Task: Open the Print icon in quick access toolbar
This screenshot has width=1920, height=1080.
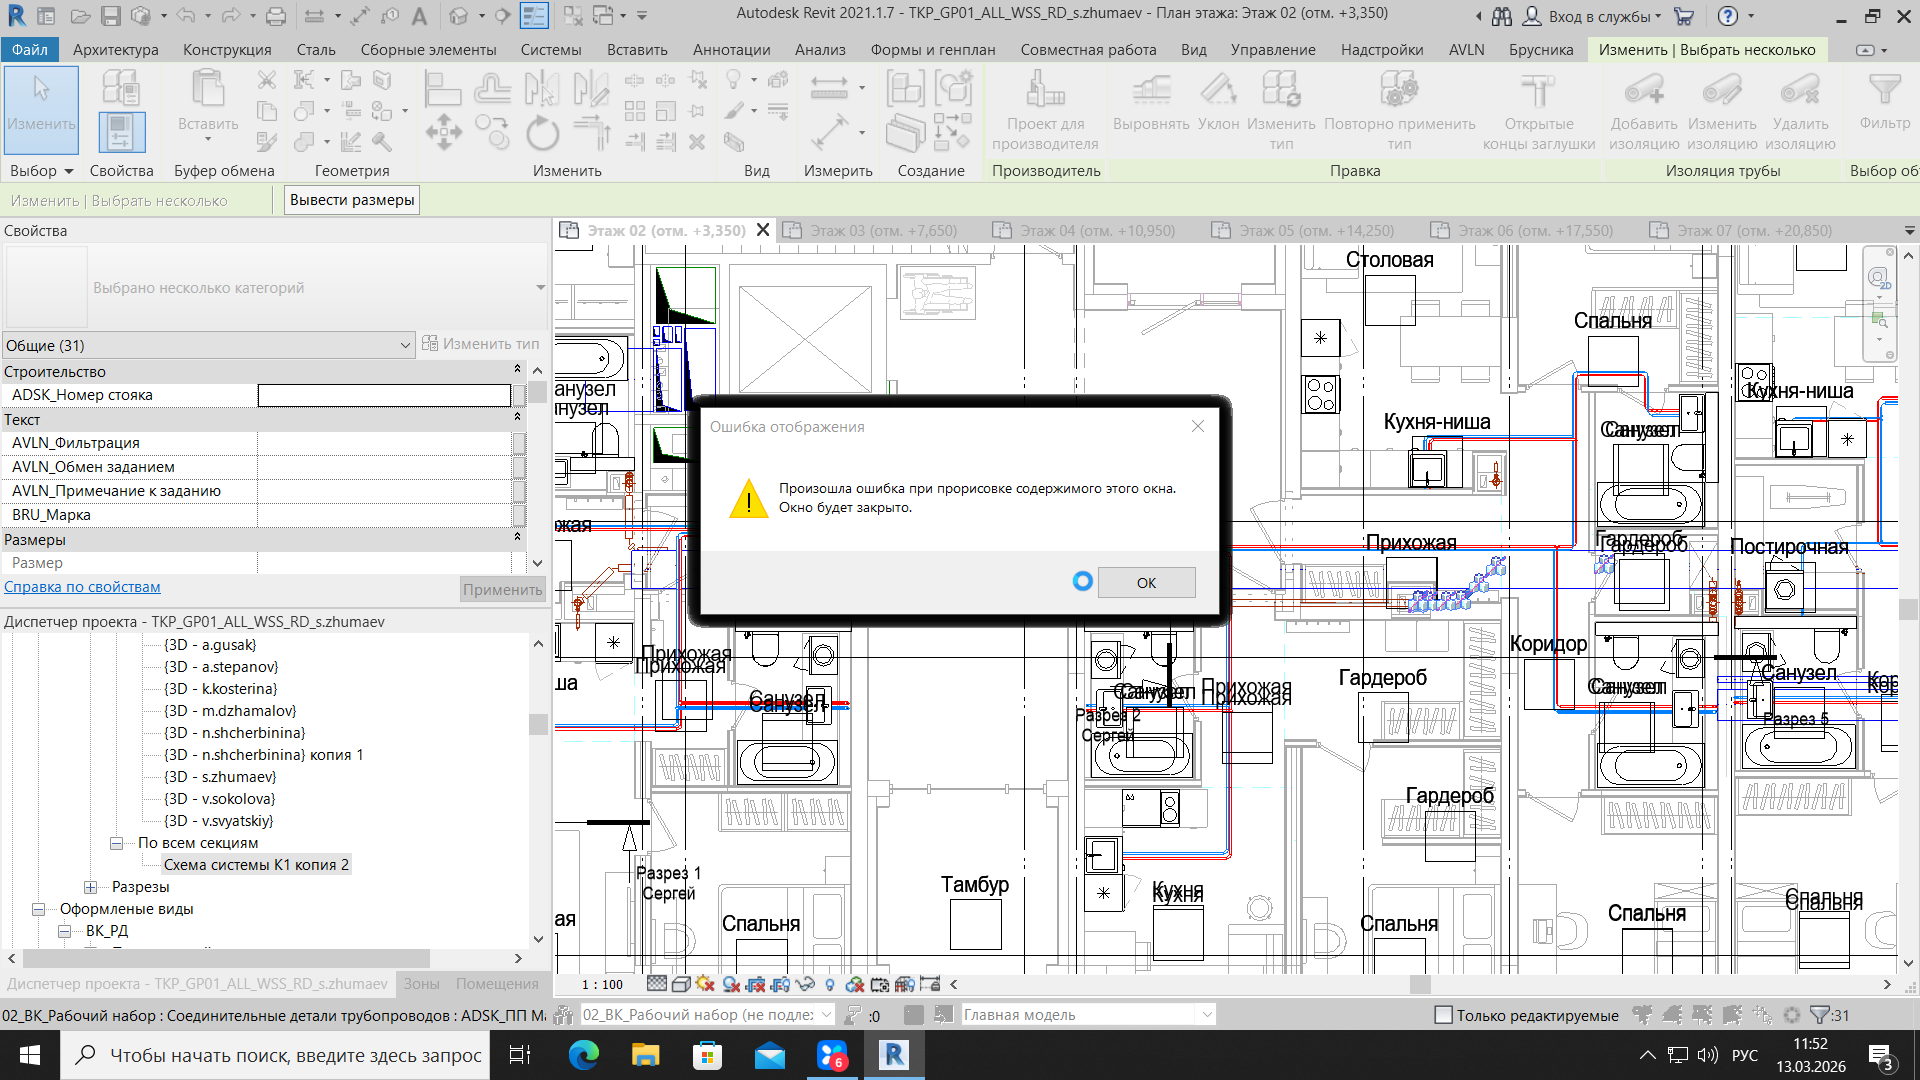Action: click(x=276, y=16)
